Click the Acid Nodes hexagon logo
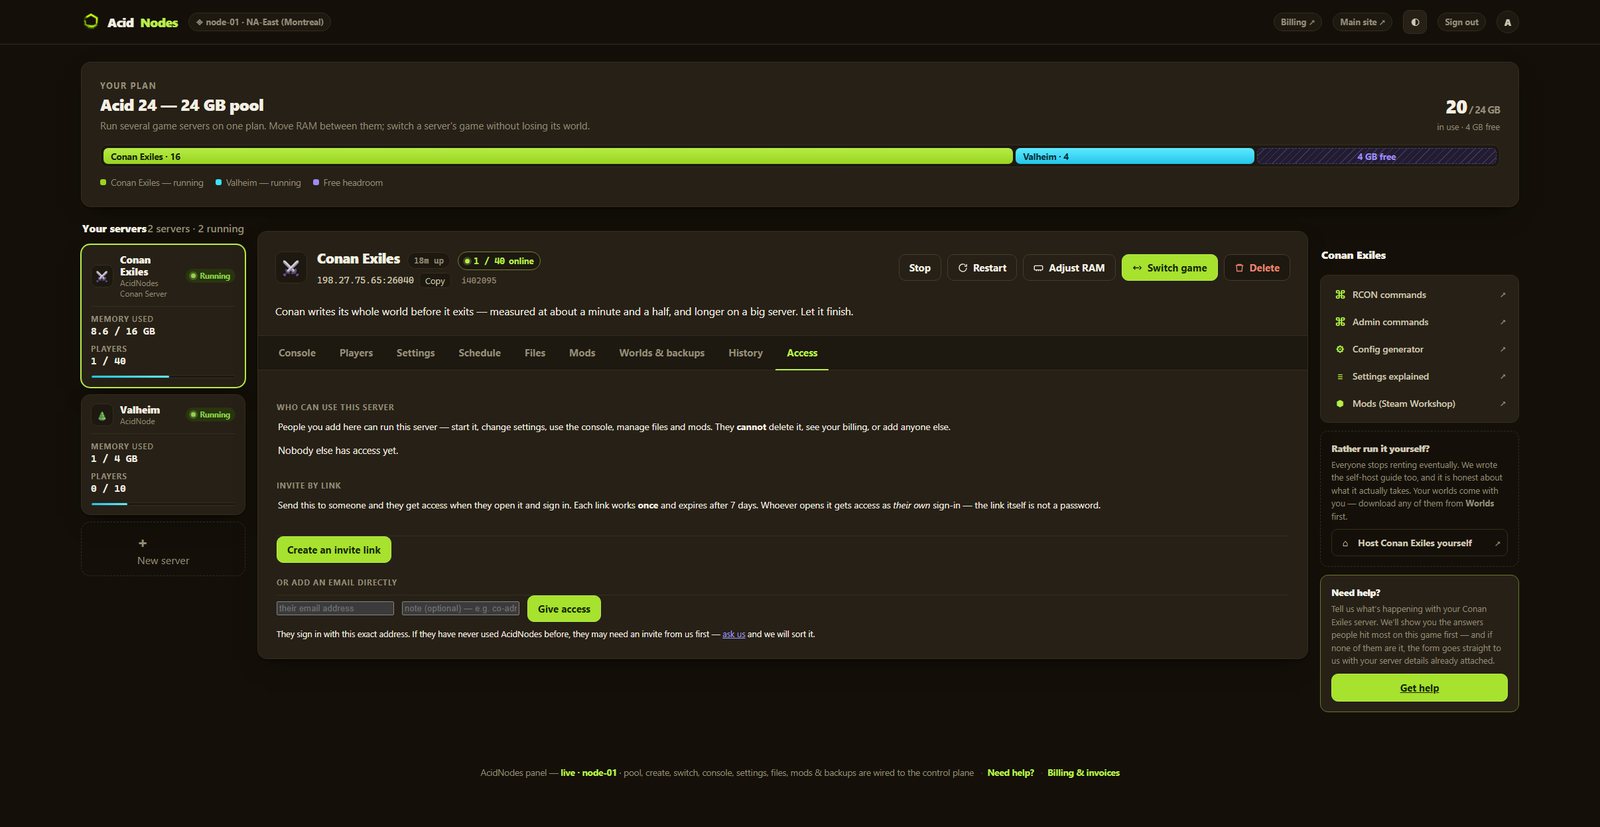 pos(91,21)
